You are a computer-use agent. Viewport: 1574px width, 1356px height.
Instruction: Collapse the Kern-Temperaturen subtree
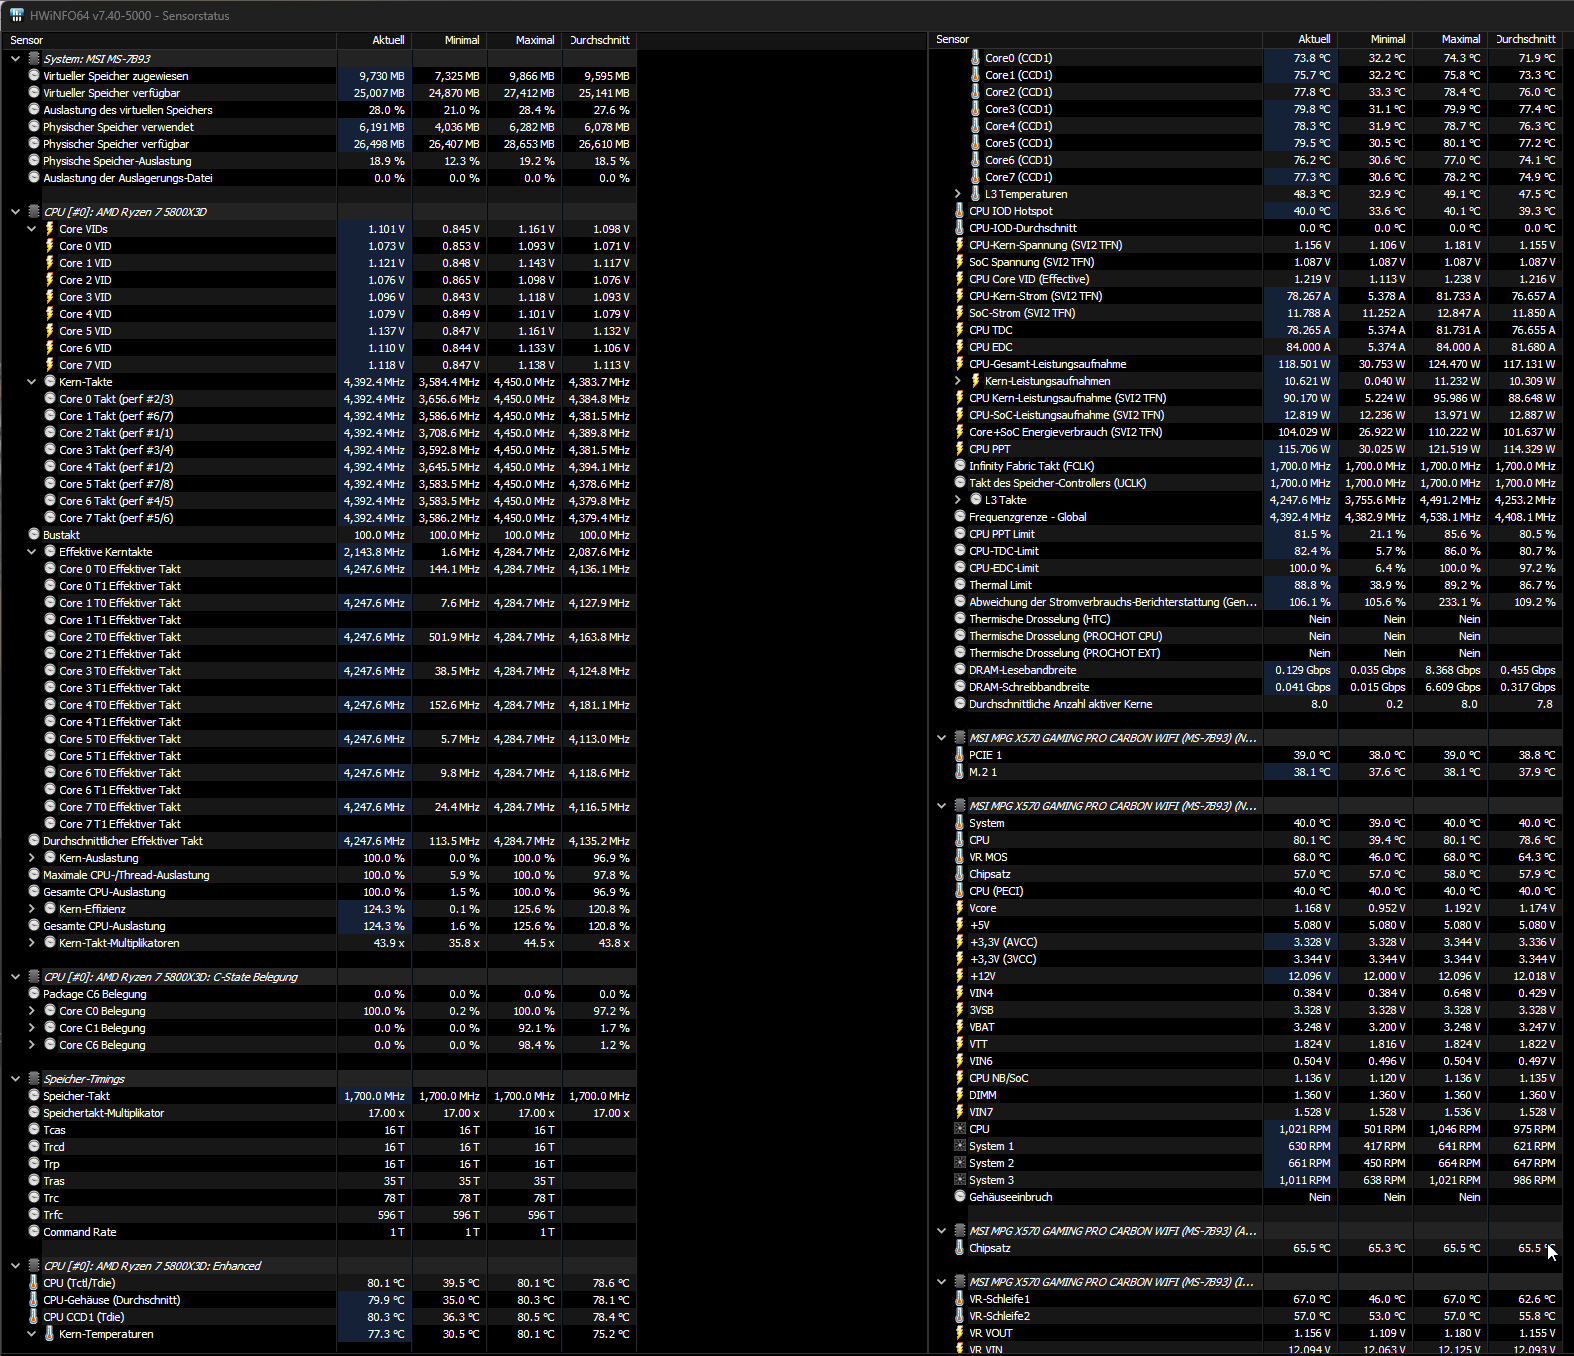pos(31,1334)
